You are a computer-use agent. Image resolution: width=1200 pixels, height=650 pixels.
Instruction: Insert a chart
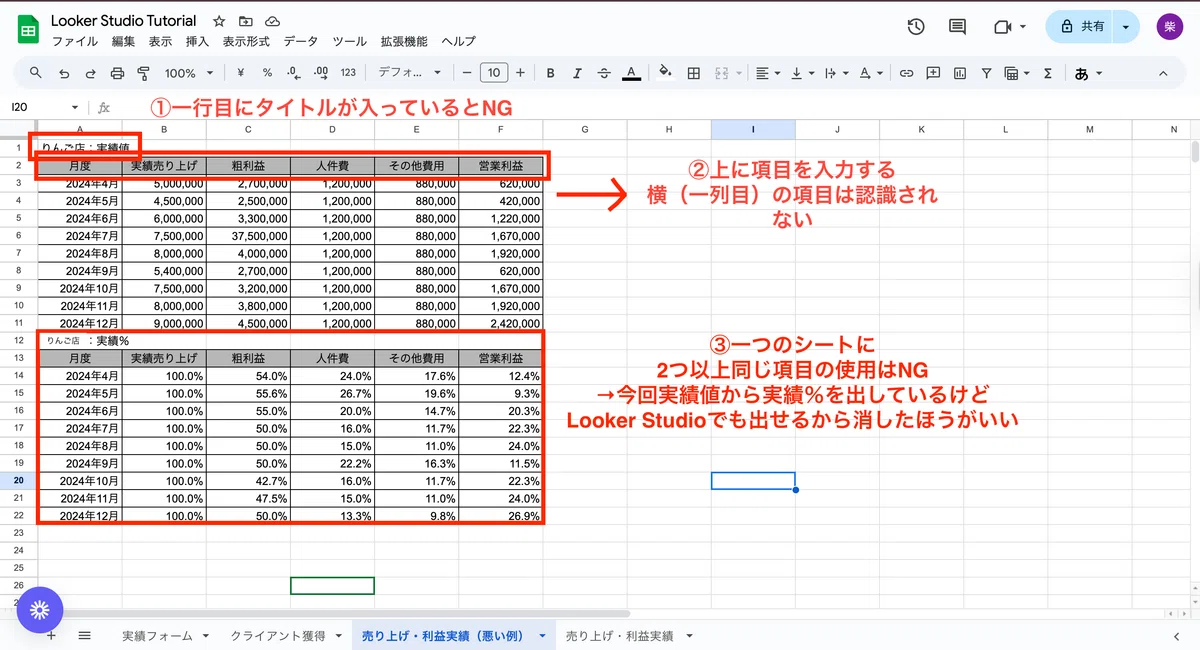tap(960, 73)
